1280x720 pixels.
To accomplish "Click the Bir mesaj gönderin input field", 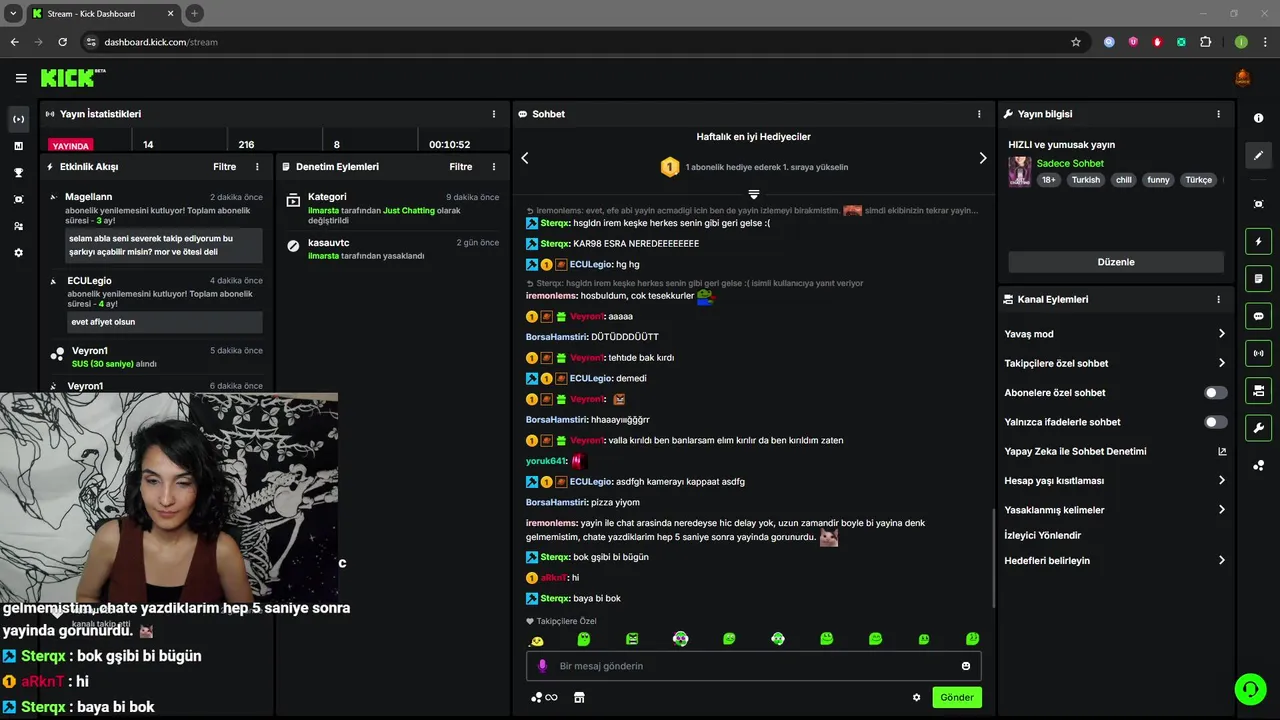I will pos(754,666).
